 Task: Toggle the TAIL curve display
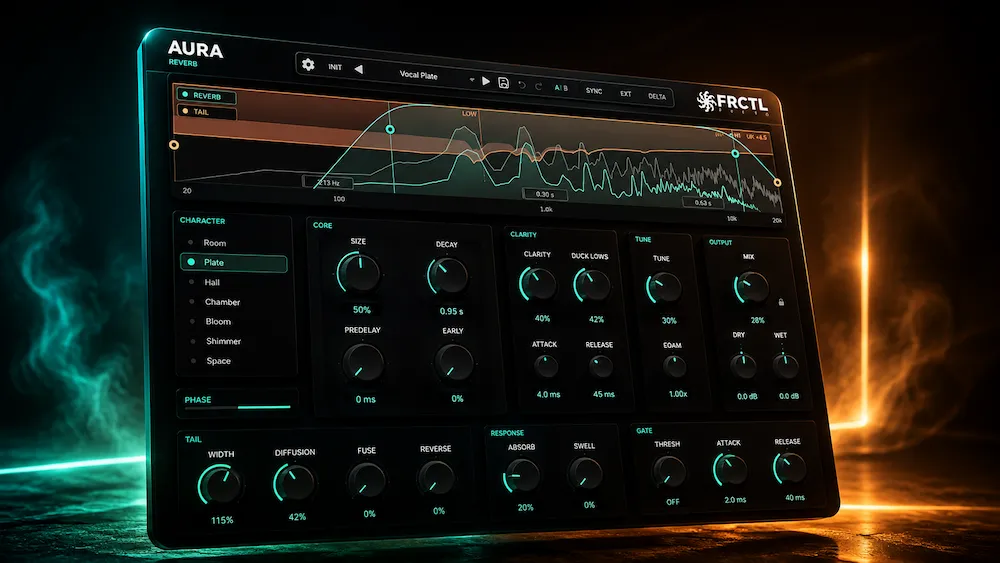[207, 112]
